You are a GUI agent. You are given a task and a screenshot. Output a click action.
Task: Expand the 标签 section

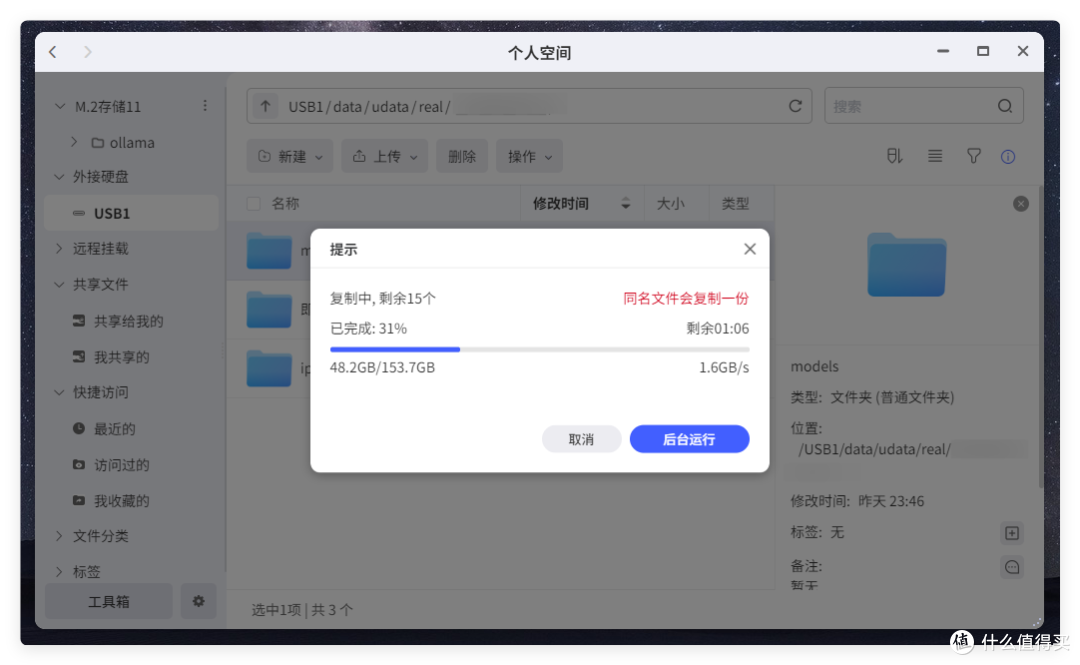[59, 571]
